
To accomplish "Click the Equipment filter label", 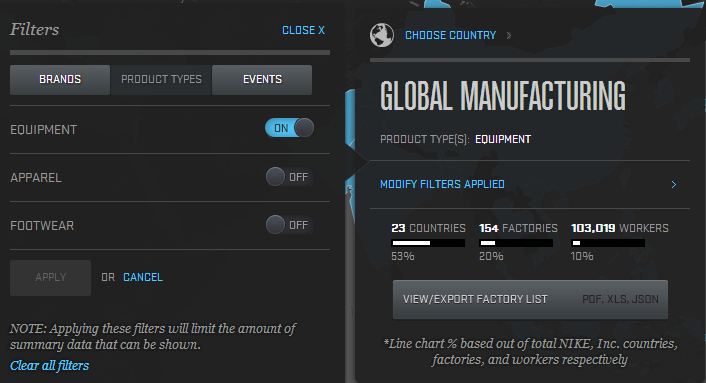I will 44,130.
